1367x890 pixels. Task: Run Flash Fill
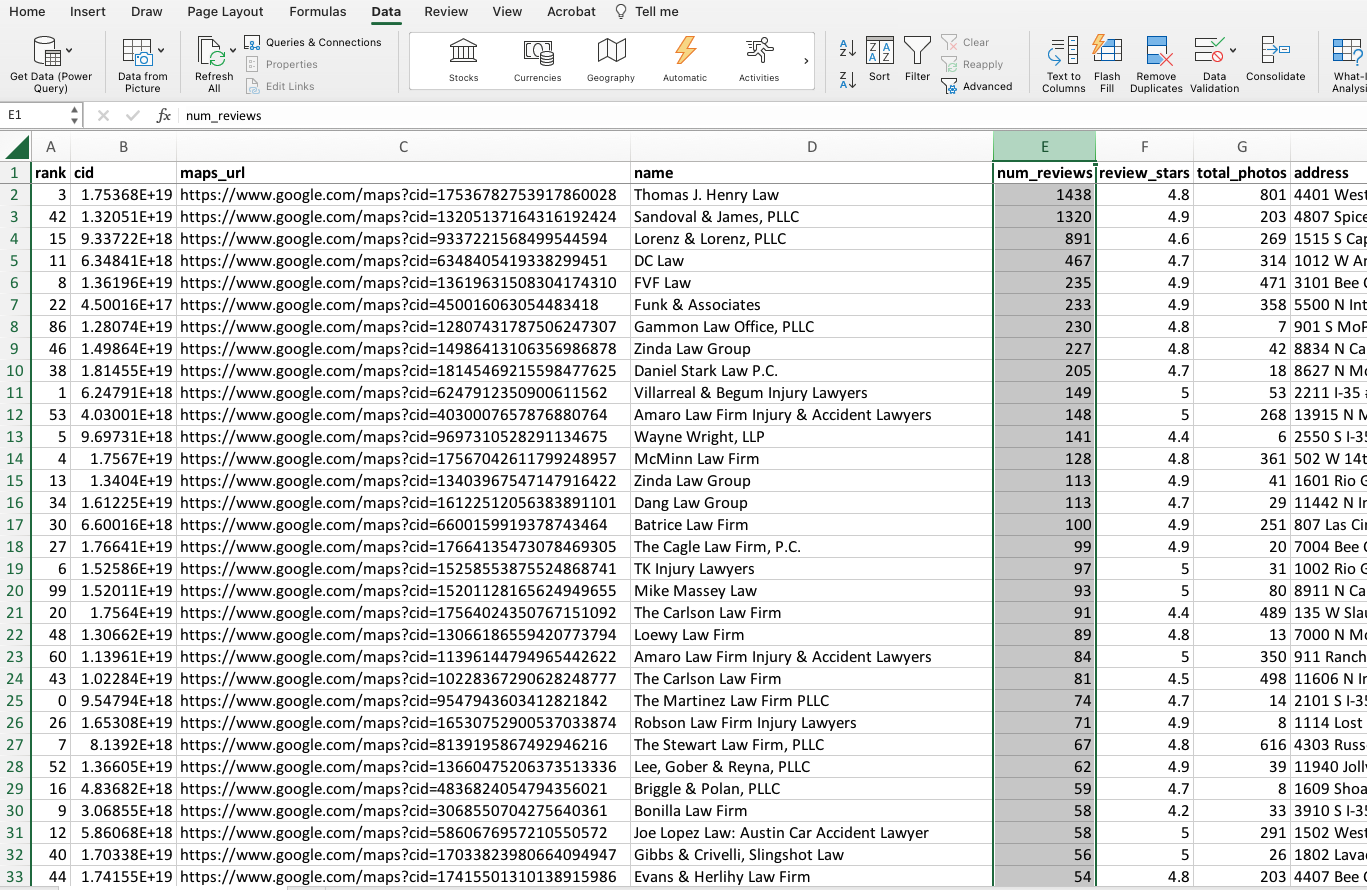[x=1107, y=52]
